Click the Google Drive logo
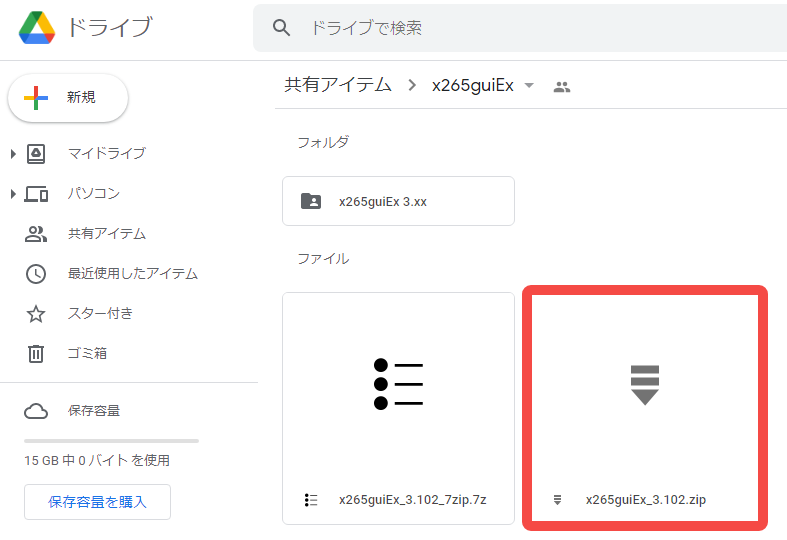This screenshot has width=787, height=540. click(x=37, y=28)
